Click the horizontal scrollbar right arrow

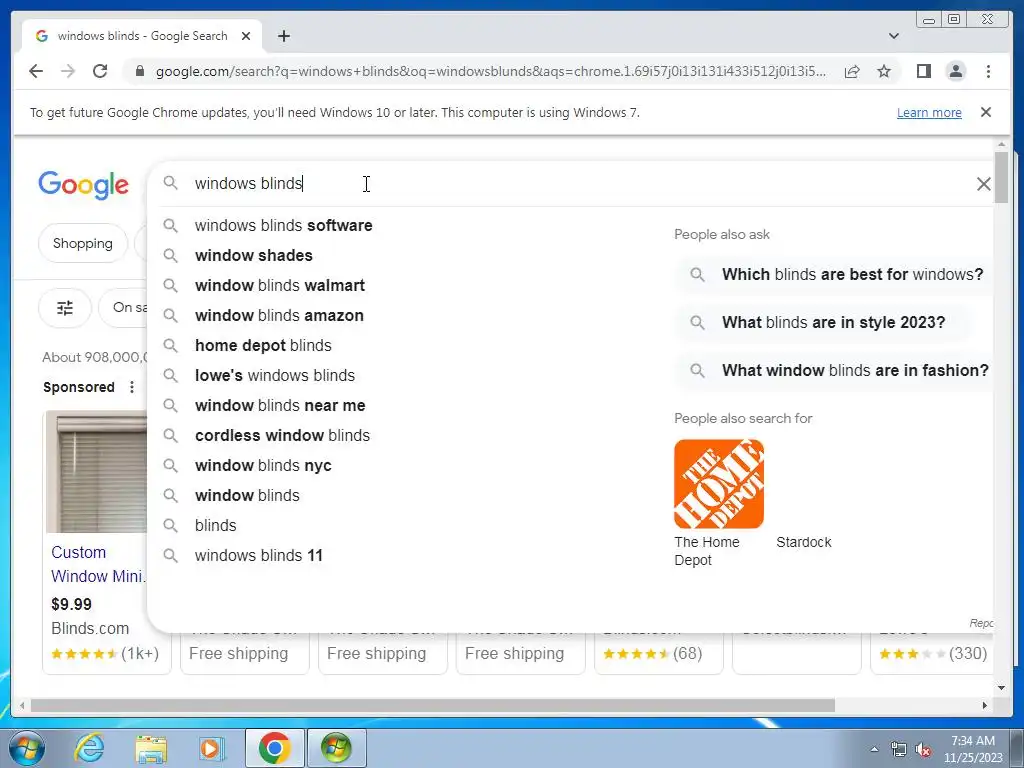[985, 705]
